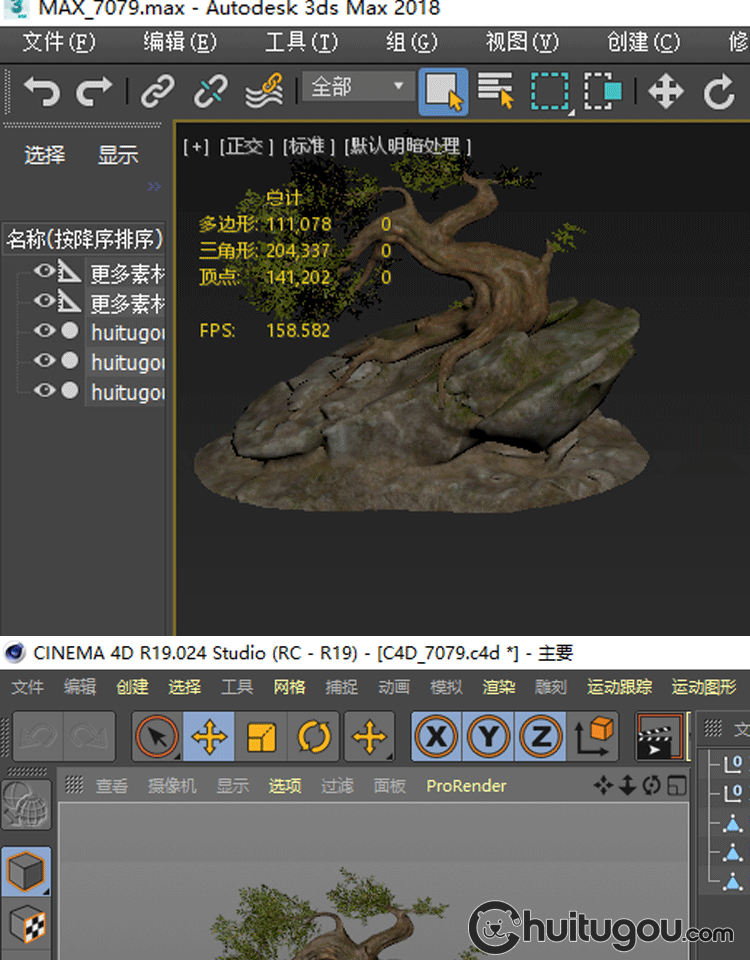Screen dimensions: 750x960
Task: Click the Redo arrow in 3ds Max toolbar
Action: [94, 92]
